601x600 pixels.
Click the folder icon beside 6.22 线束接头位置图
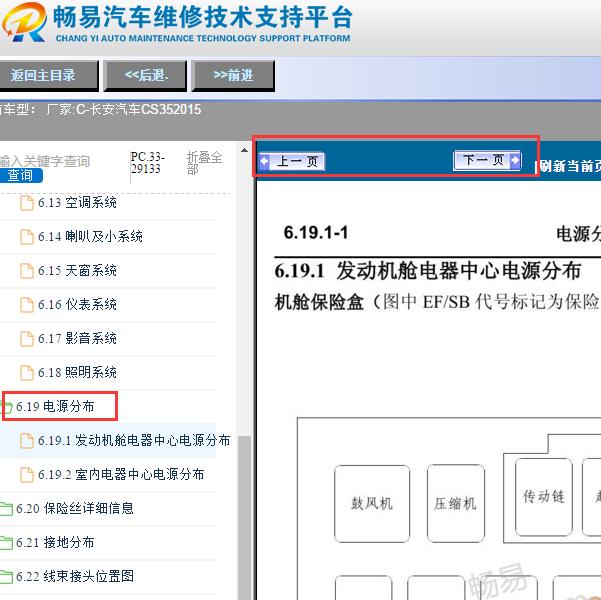point(6,577)
